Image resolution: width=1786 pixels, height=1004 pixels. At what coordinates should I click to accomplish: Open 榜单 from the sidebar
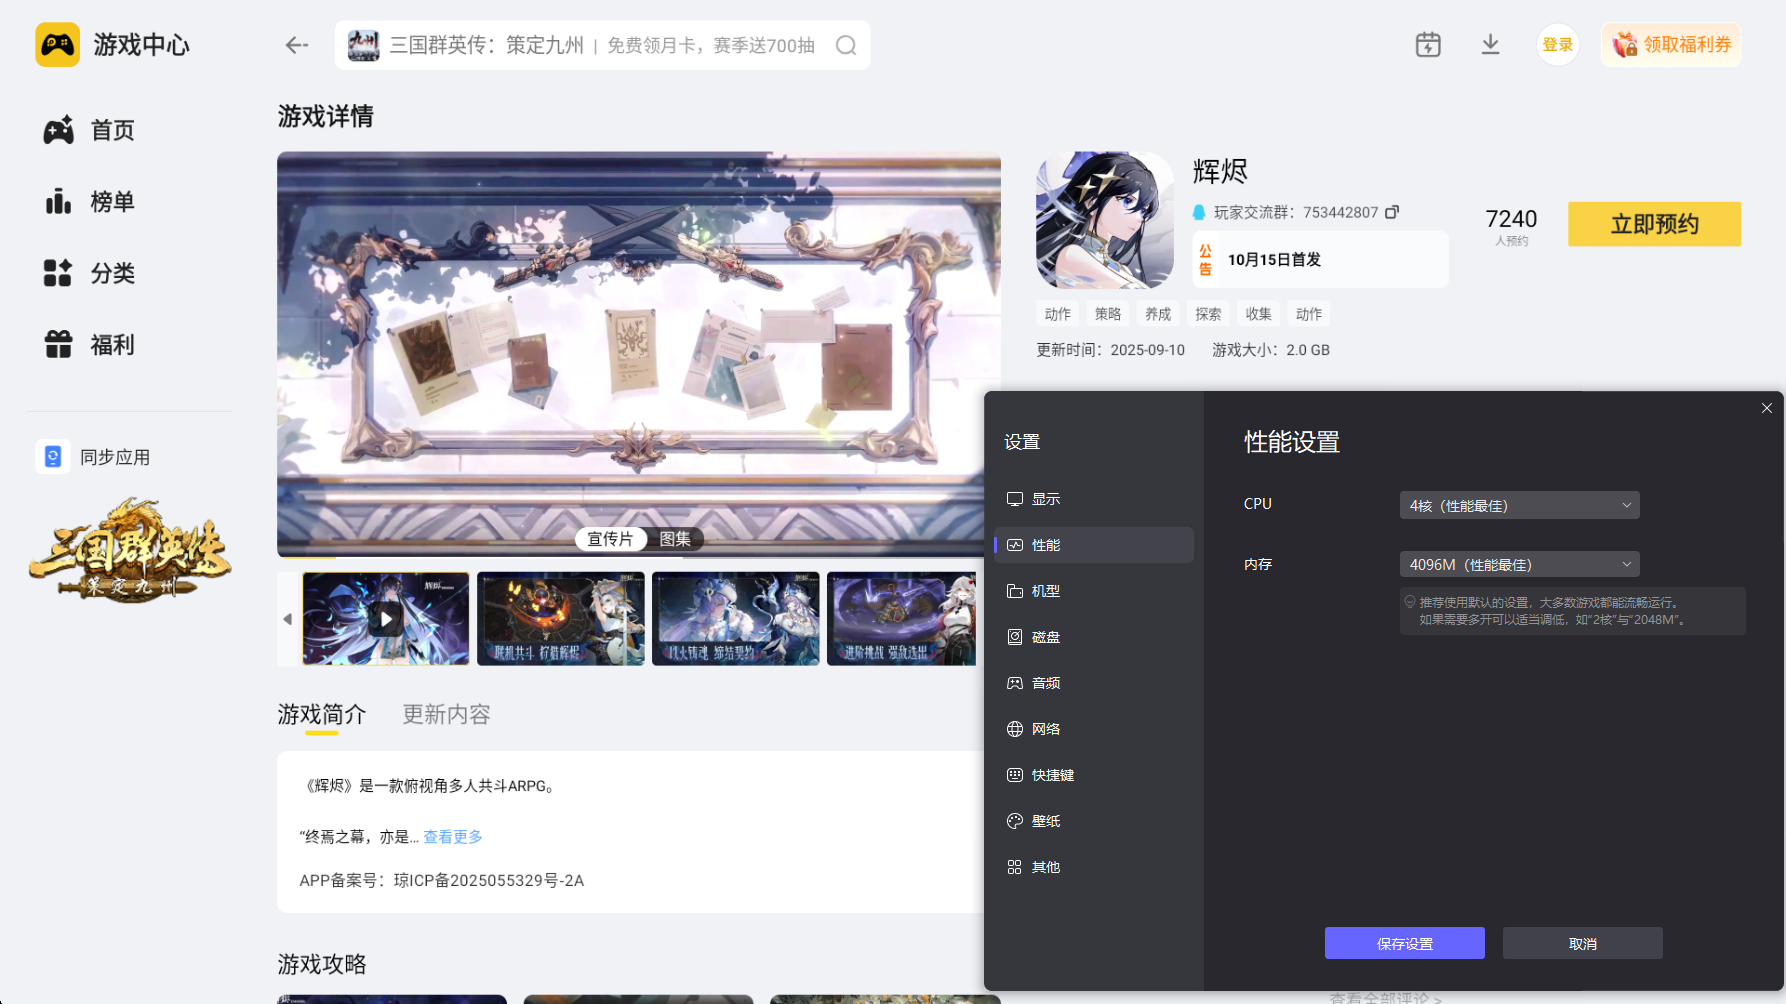pos(112,201)
